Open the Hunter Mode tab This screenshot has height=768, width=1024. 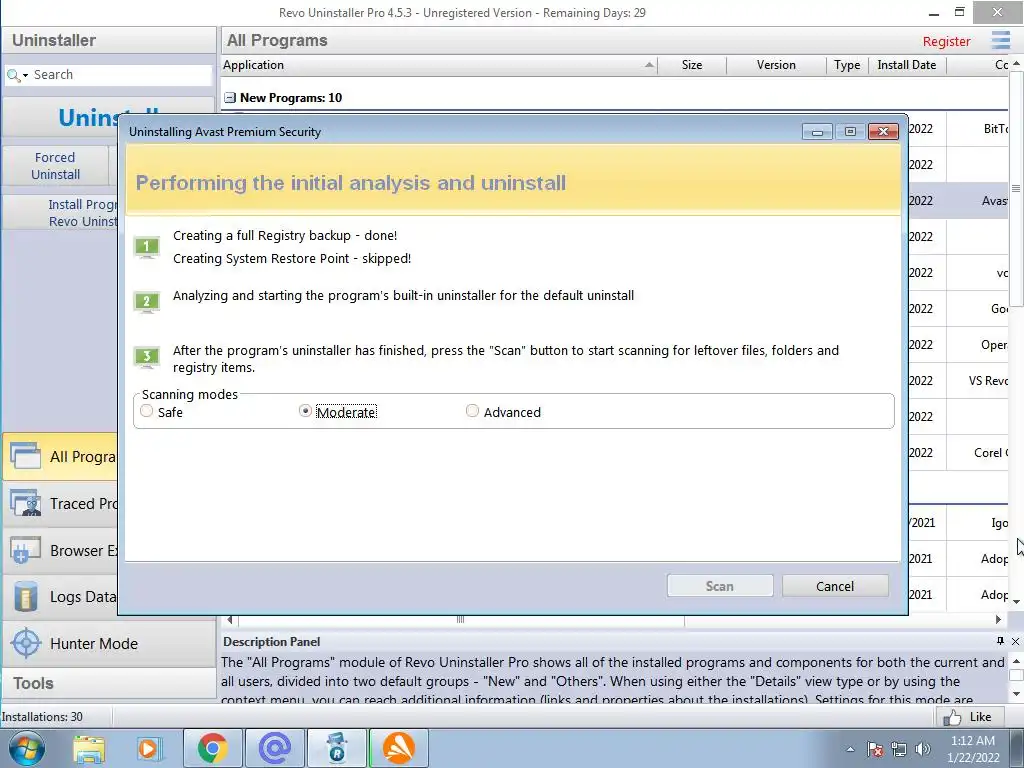point(109,643)
